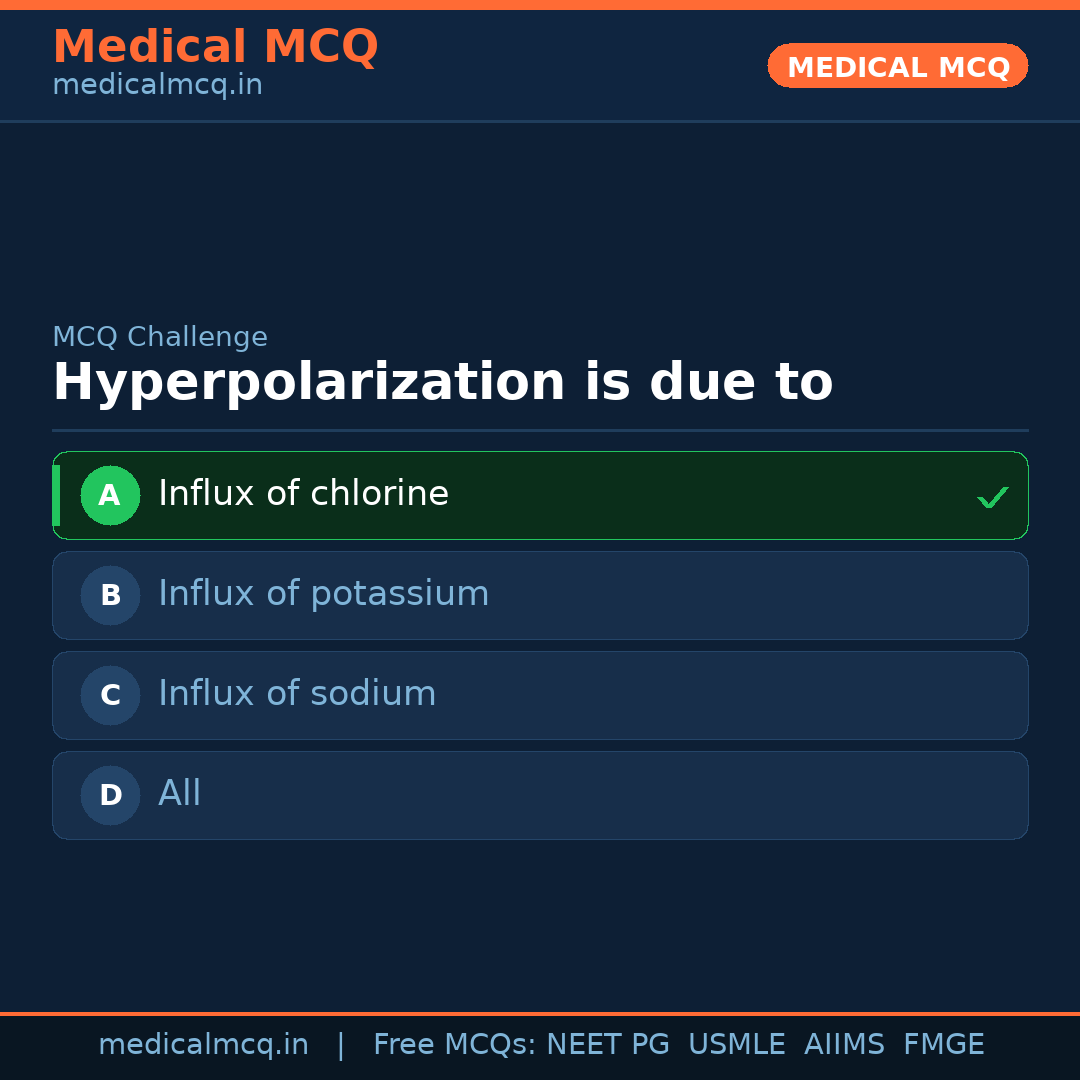
Task: Click 'FMGE' in the footer
Action: click(944, 1045)
